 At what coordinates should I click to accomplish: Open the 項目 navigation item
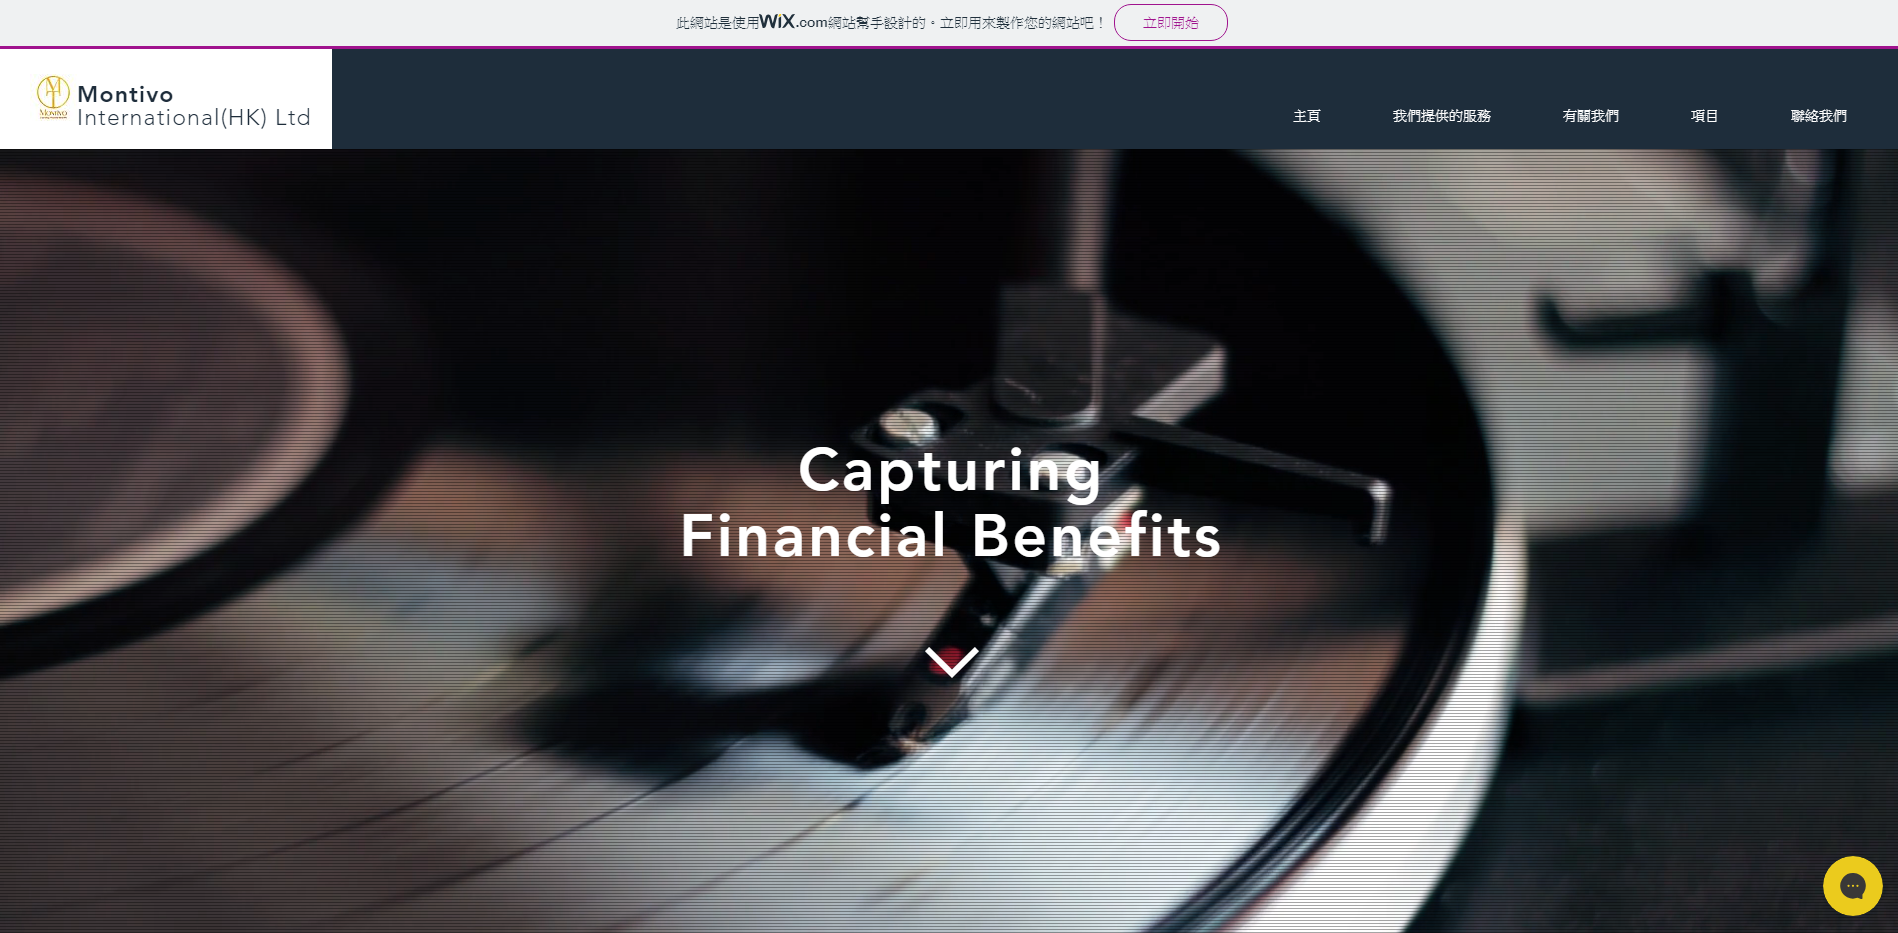click(1704, 116)
